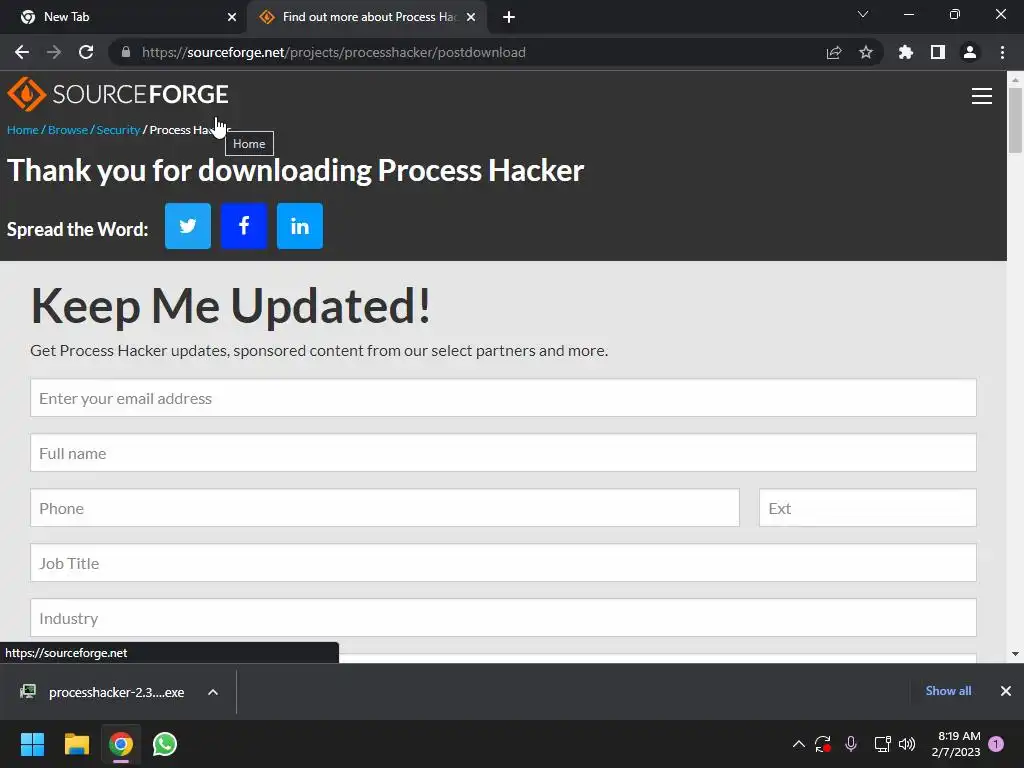Open the notification badge in tray
This screenshot has height=768, width=1024.
996,744
